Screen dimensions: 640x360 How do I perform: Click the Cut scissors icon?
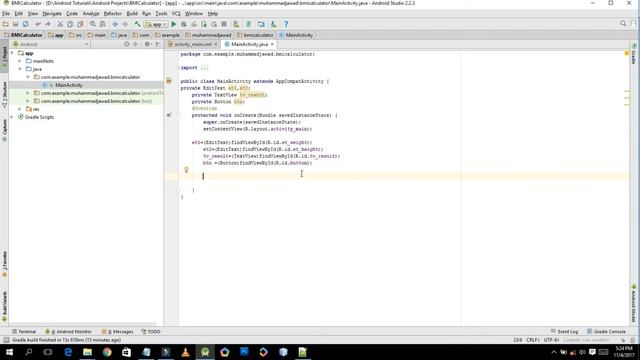coord(60,24)
